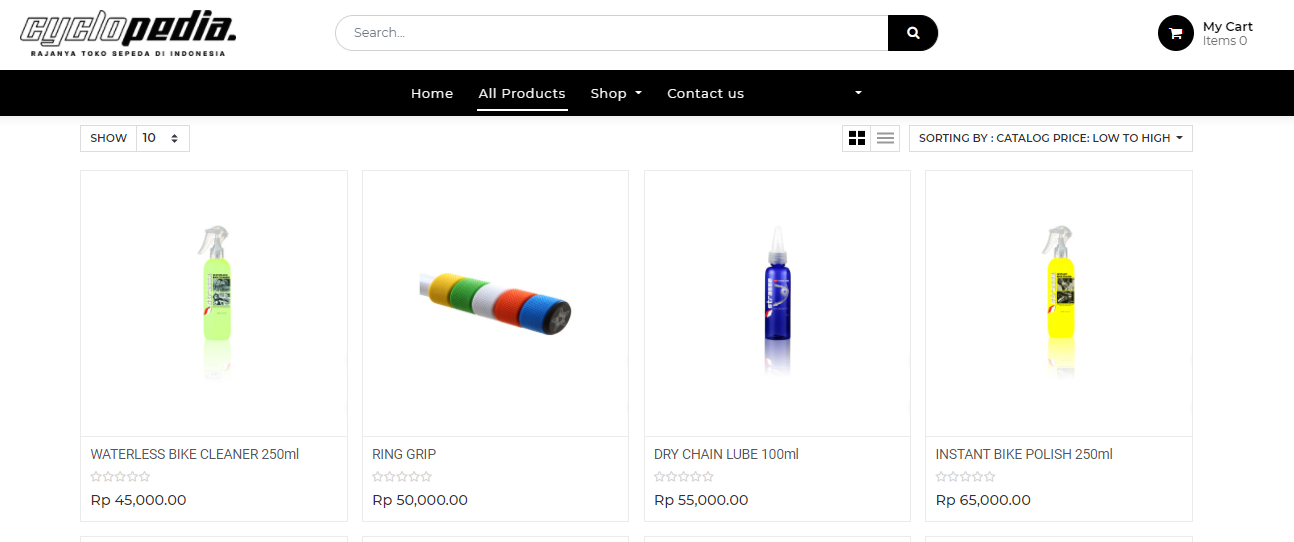Image resolution: width=1294 pixels, height=542 pixels.
Task: Click the Cyclopedia logo
Action: tap(128, 34)
